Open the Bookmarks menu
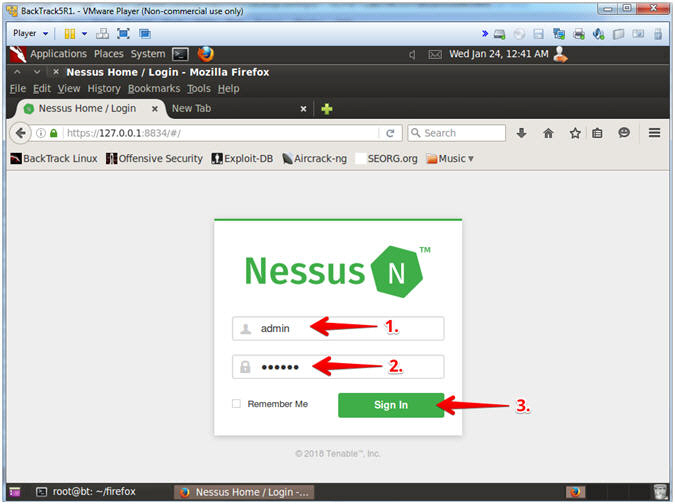This screenshot has width=675, height=504. click(154, 89)
